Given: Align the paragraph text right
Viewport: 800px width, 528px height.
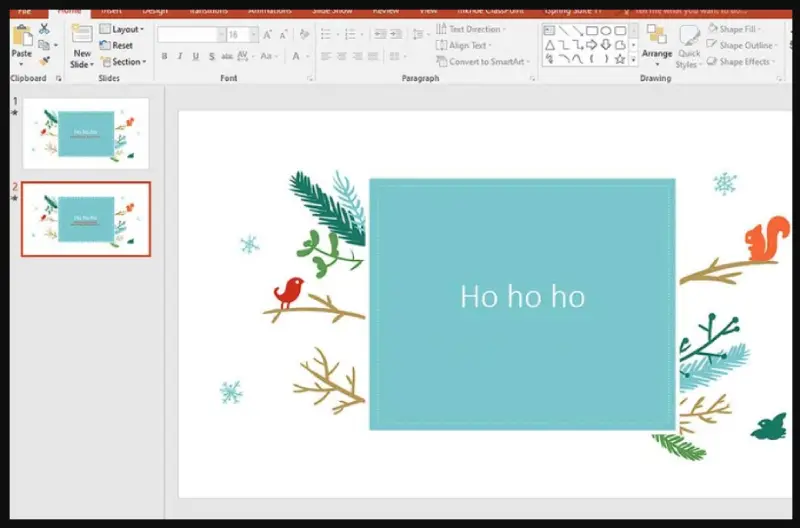Looking at the screenshot, I should click(357, 56).
